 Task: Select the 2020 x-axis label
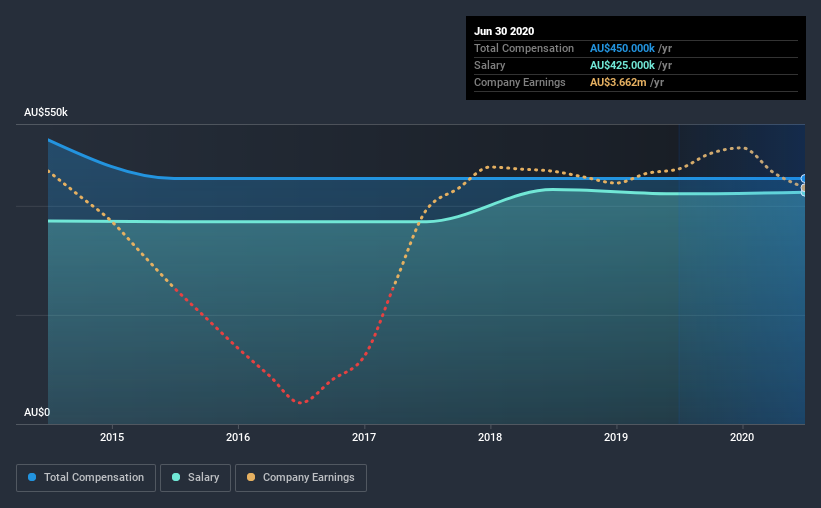click(742, 437)
